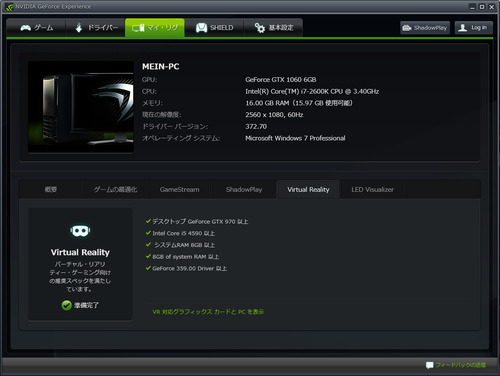Switch to the ShadowPlay sub-tab
The image size is (500, 376).
(x=244, y=190)
